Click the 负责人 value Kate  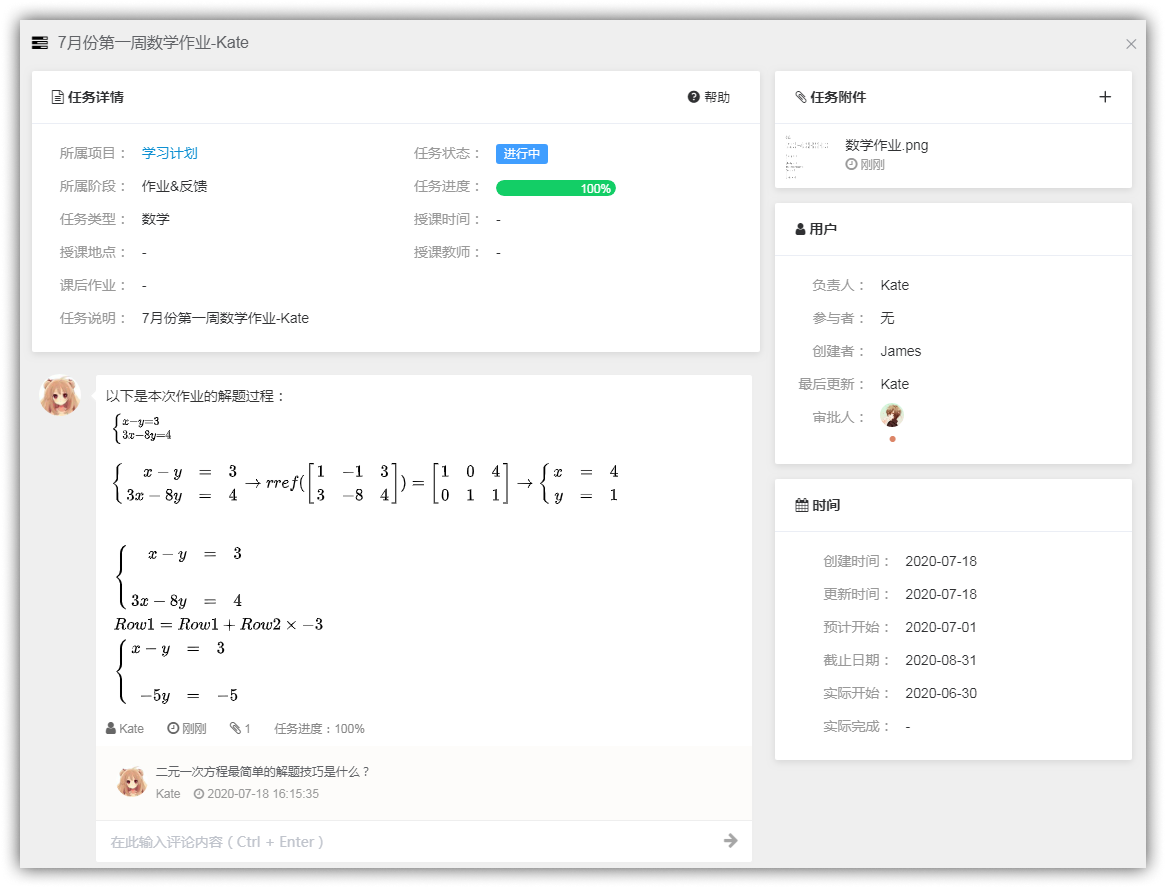pos(894,285)
